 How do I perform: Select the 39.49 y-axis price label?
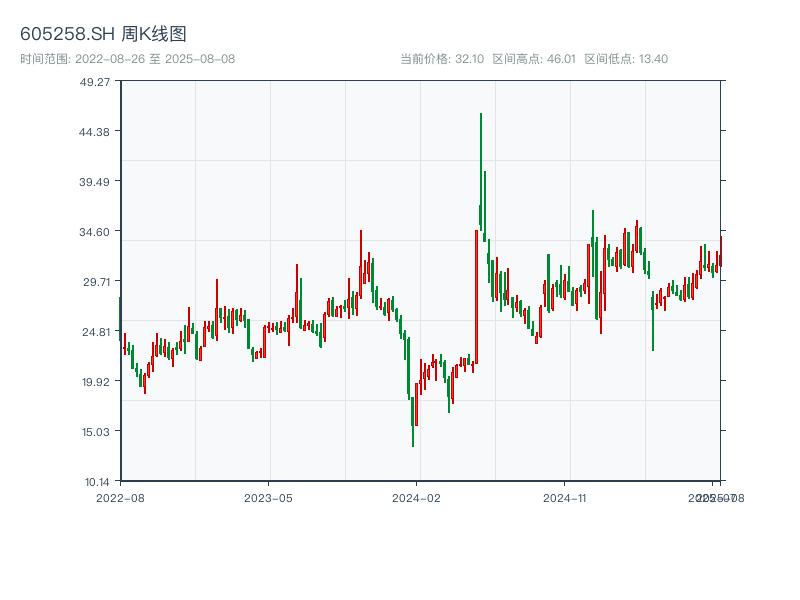coord(96,182)
